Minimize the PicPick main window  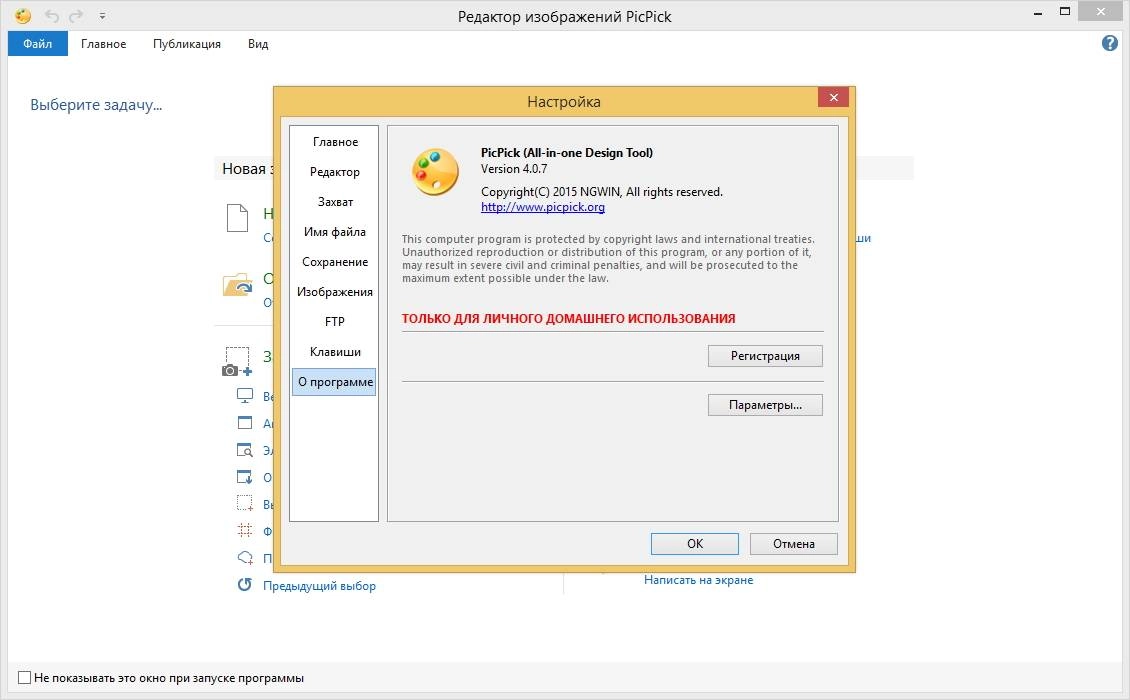[x=1038, y=13]
